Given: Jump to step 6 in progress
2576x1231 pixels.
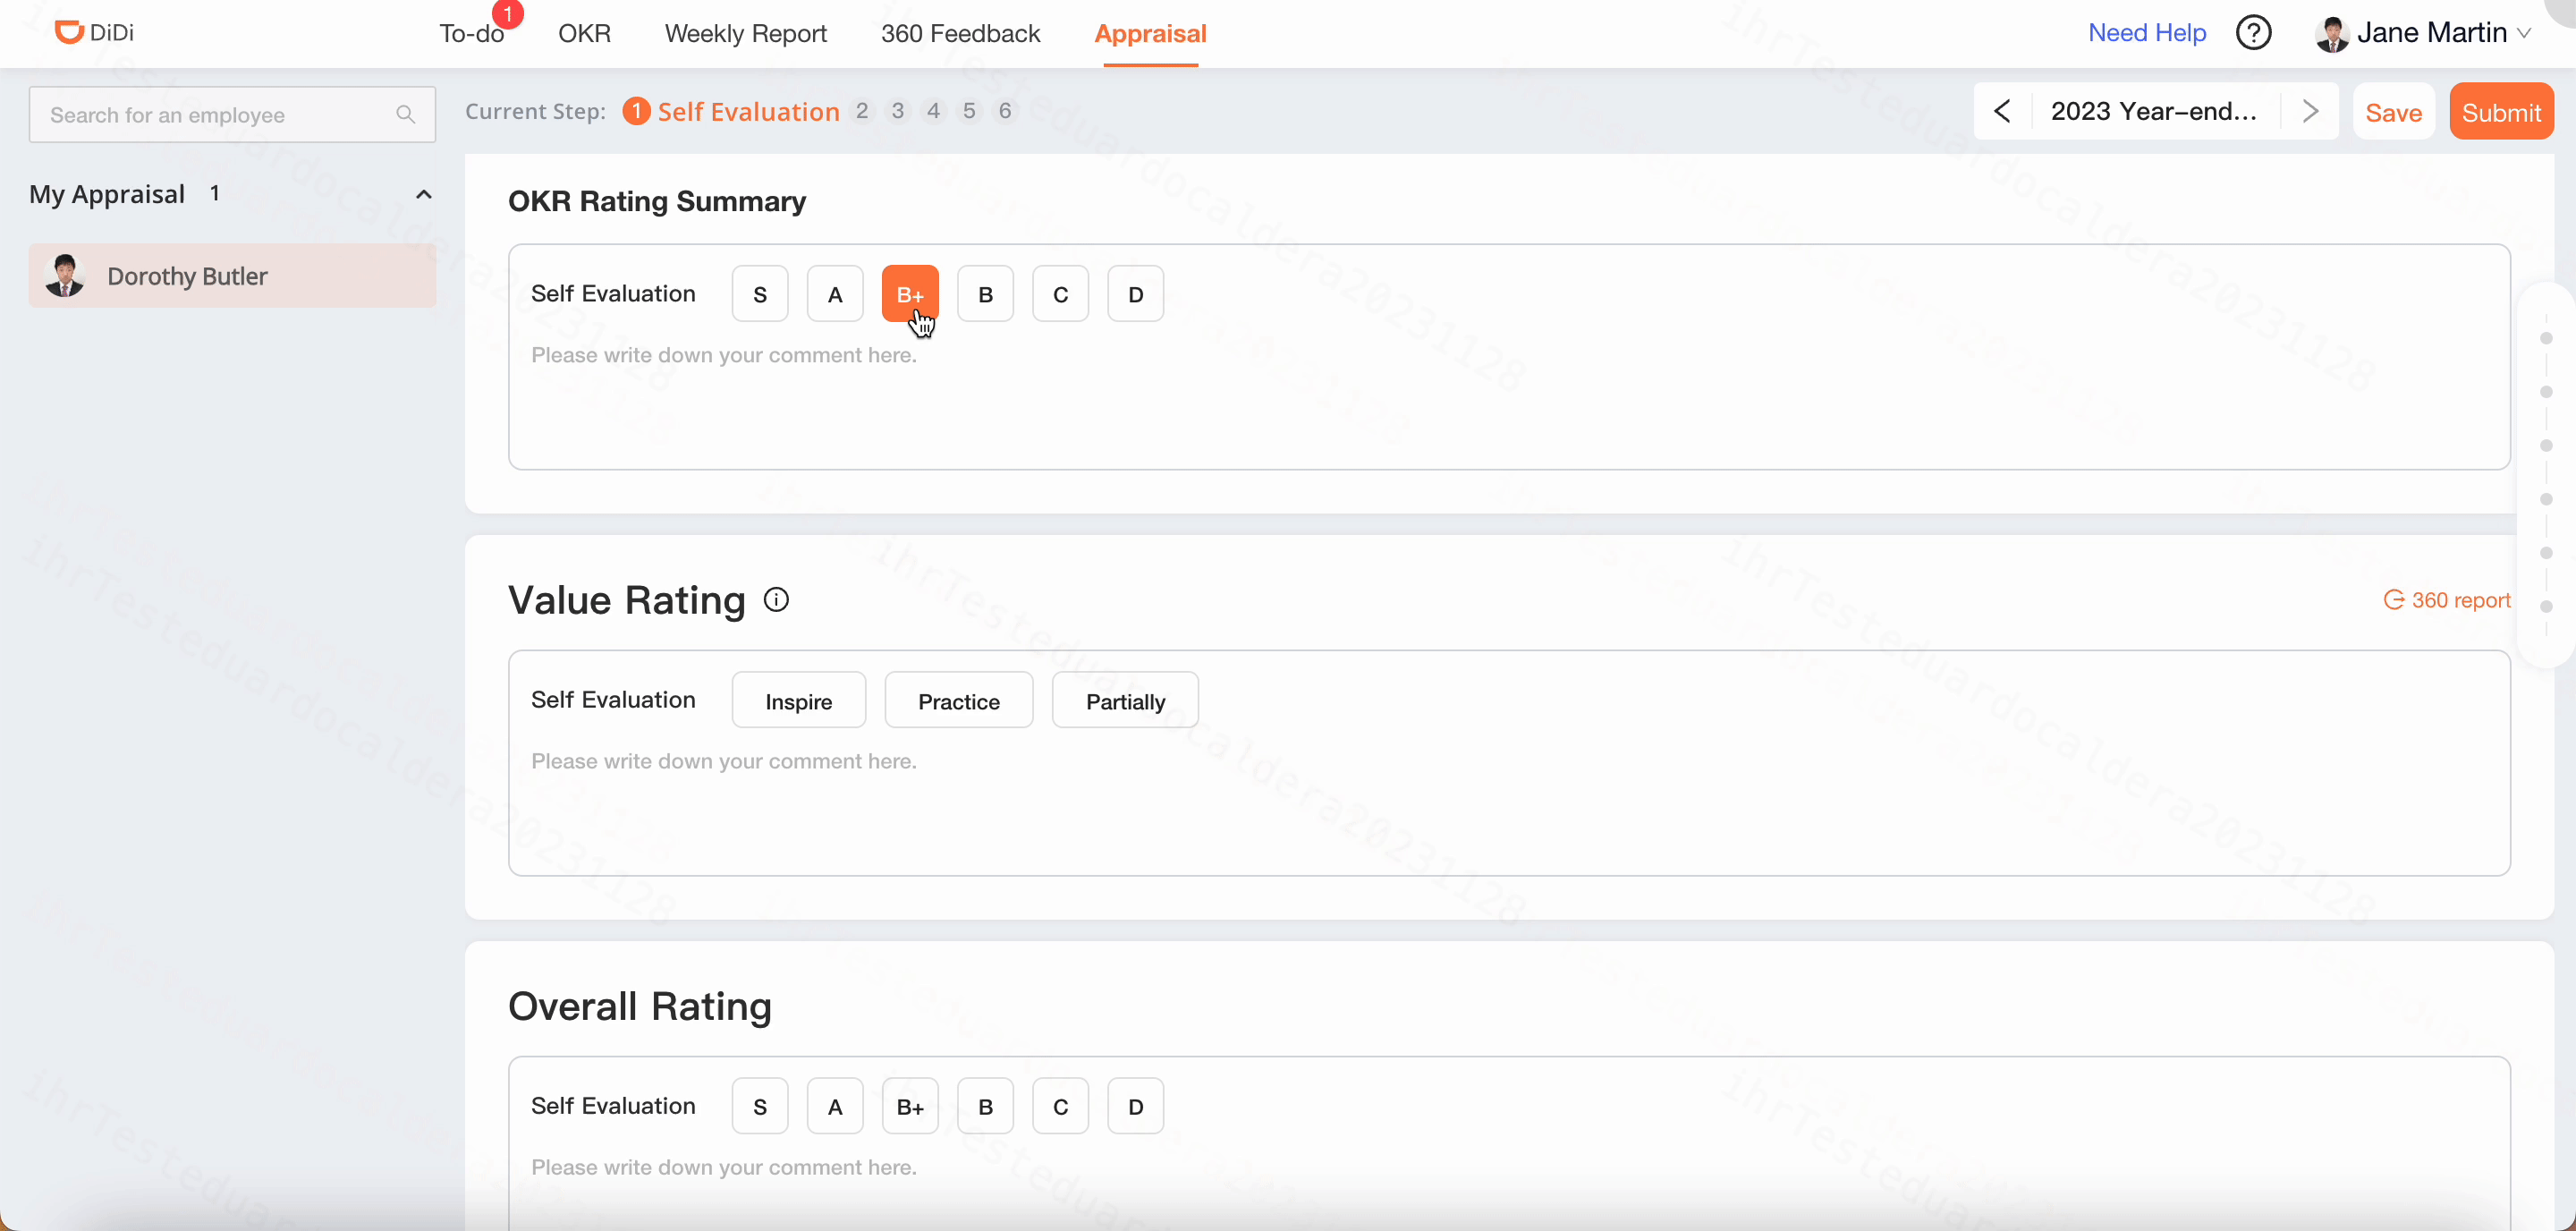Looking at the screenshot, I should [1005, 111].
